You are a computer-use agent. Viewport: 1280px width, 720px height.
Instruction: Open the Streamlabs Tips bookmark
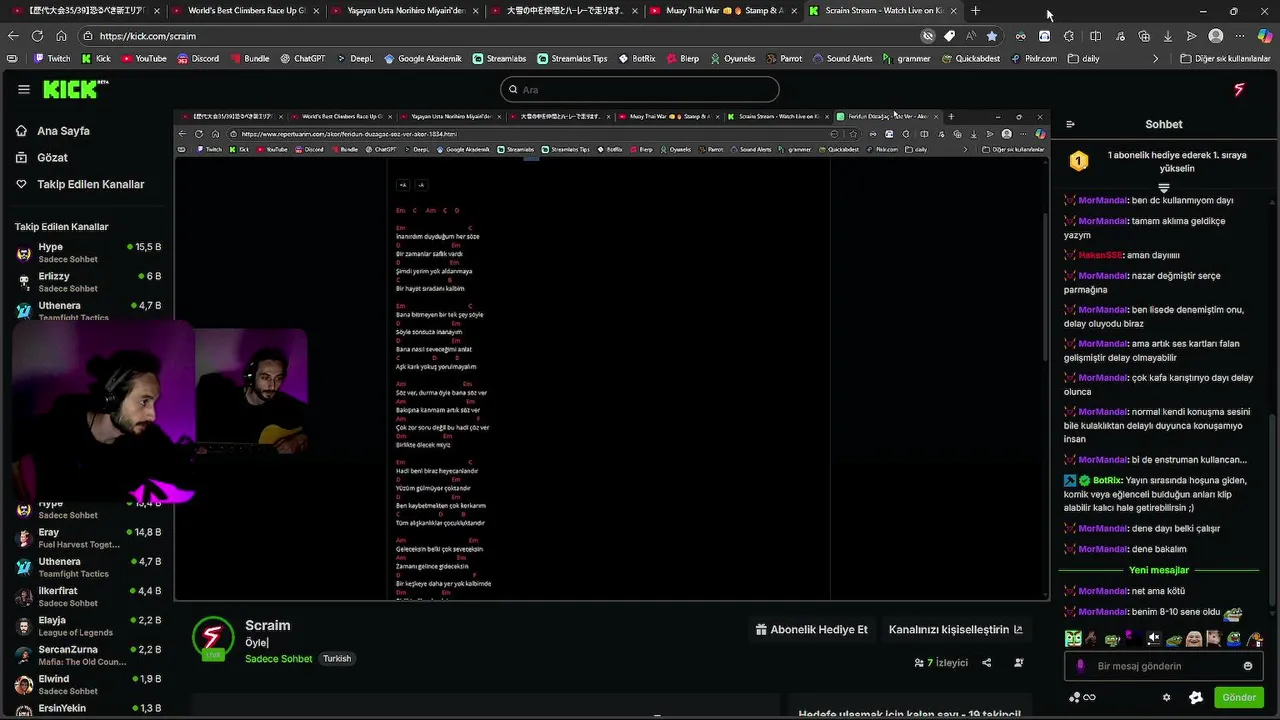pos(572,59)
